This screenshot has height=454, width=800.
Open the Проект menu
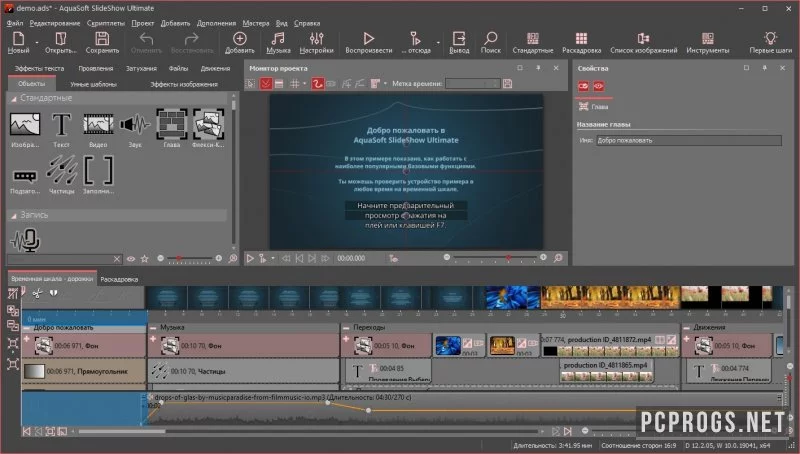pyautogui.click(x=142, y=23)
